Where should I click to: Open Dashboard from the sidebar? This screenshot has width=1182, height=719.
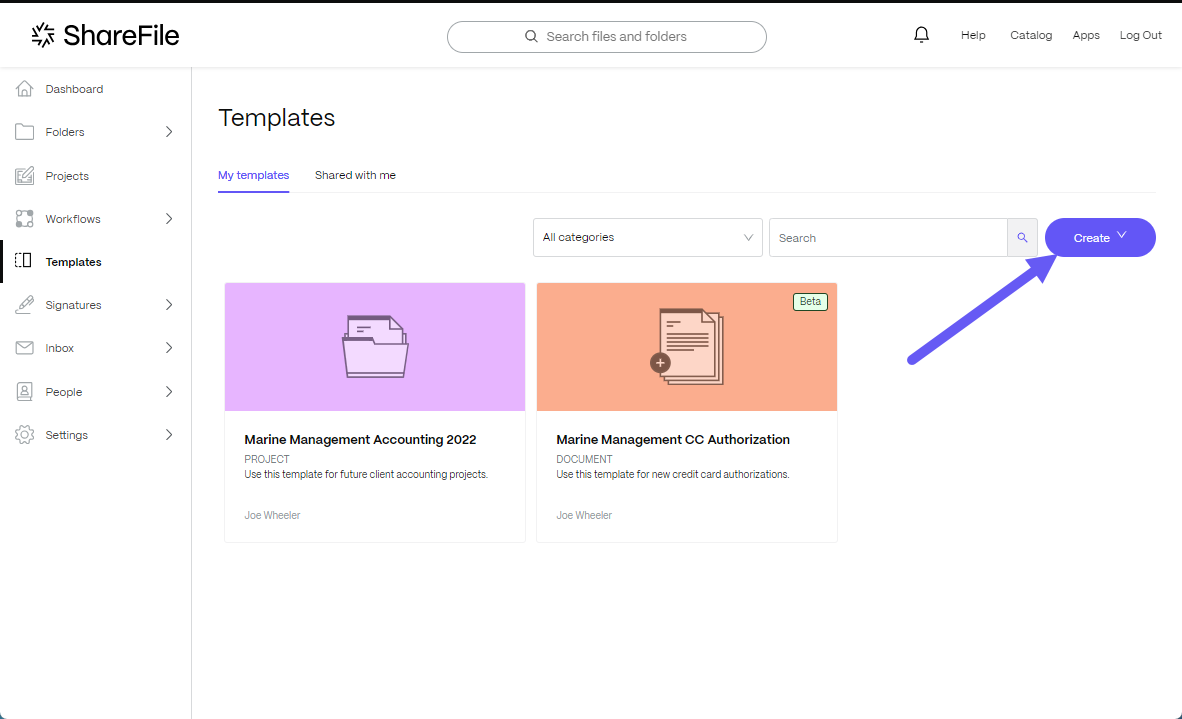[74, 89]
